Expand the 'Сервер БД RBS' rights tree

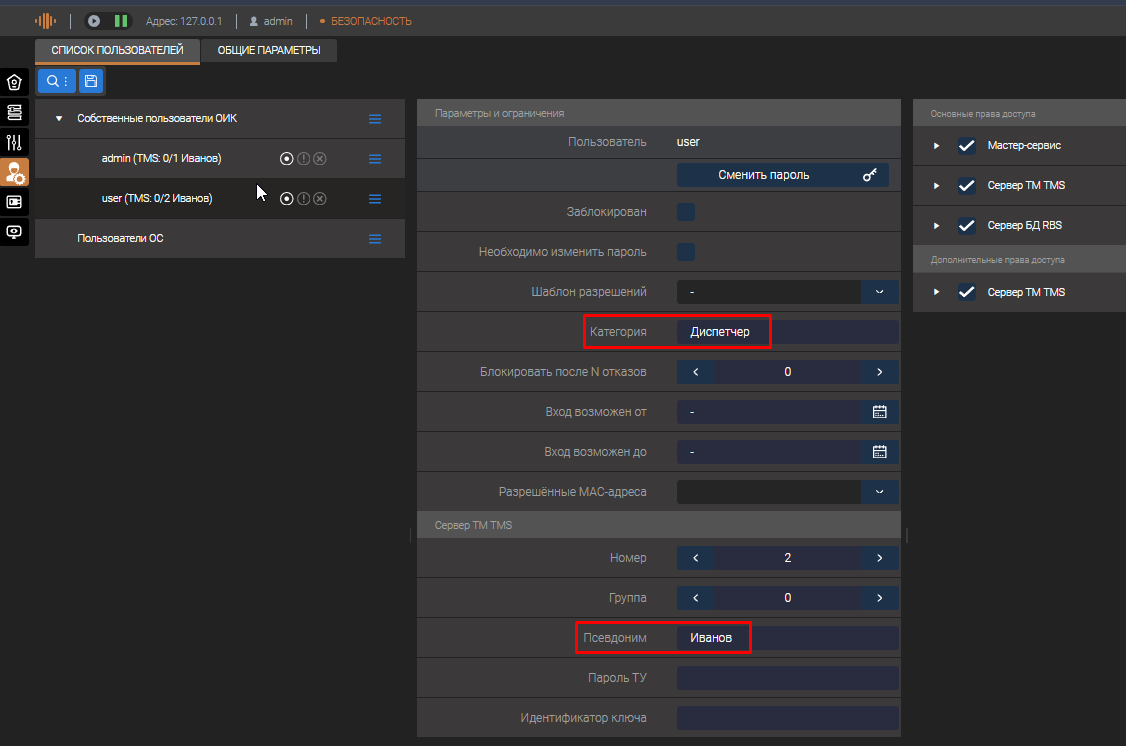point(937,226)
